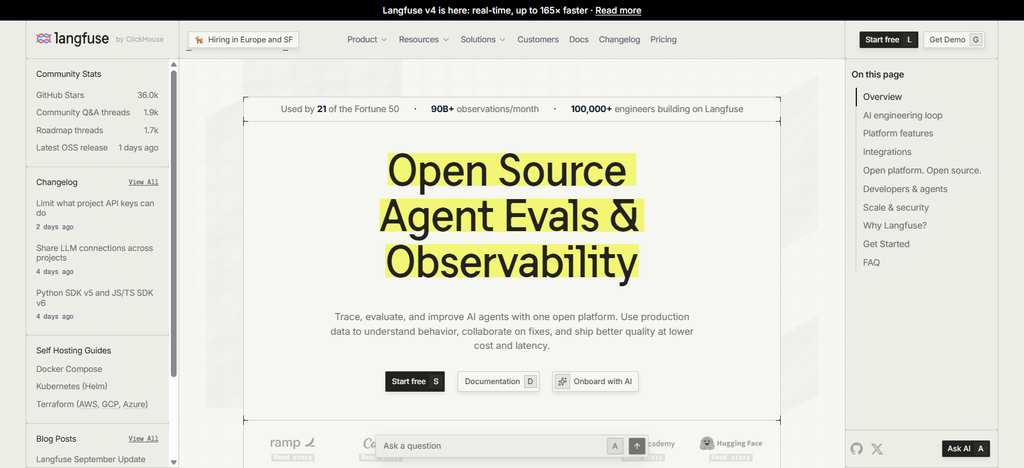Click the Hiring in Europe and SF badge
The height and width of the screenshot is (468, 1024).
(x=244, y=40)
